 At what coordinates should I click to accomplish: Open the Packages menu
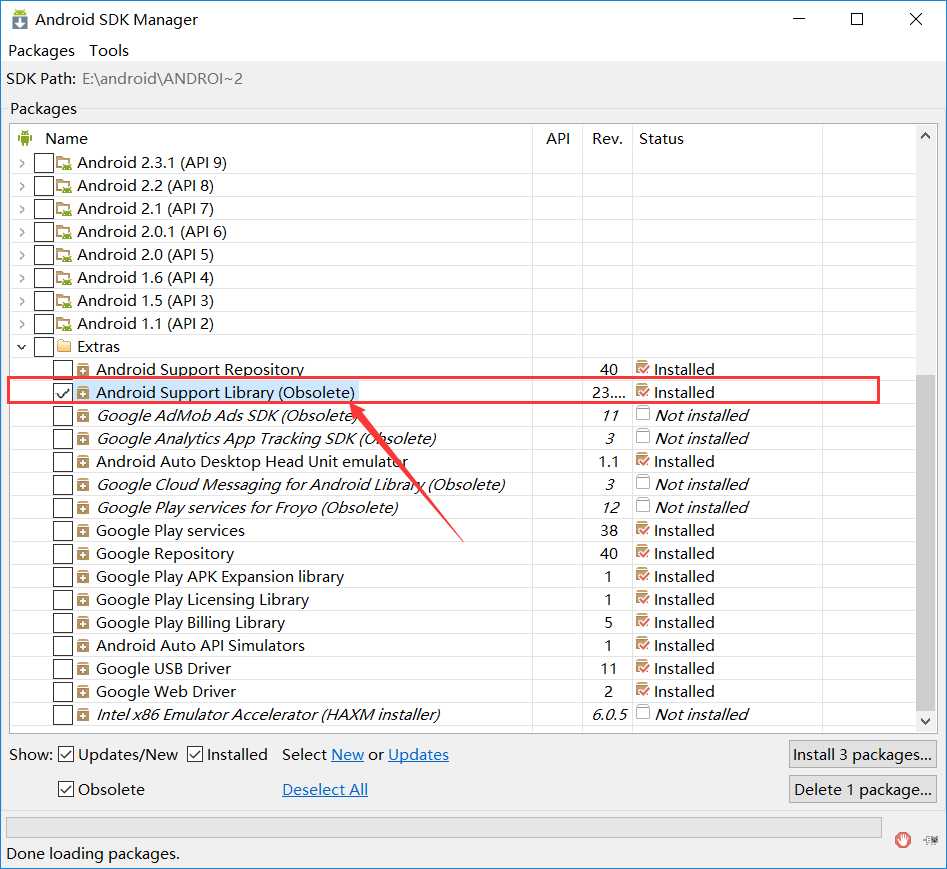[x=41, y=51]
